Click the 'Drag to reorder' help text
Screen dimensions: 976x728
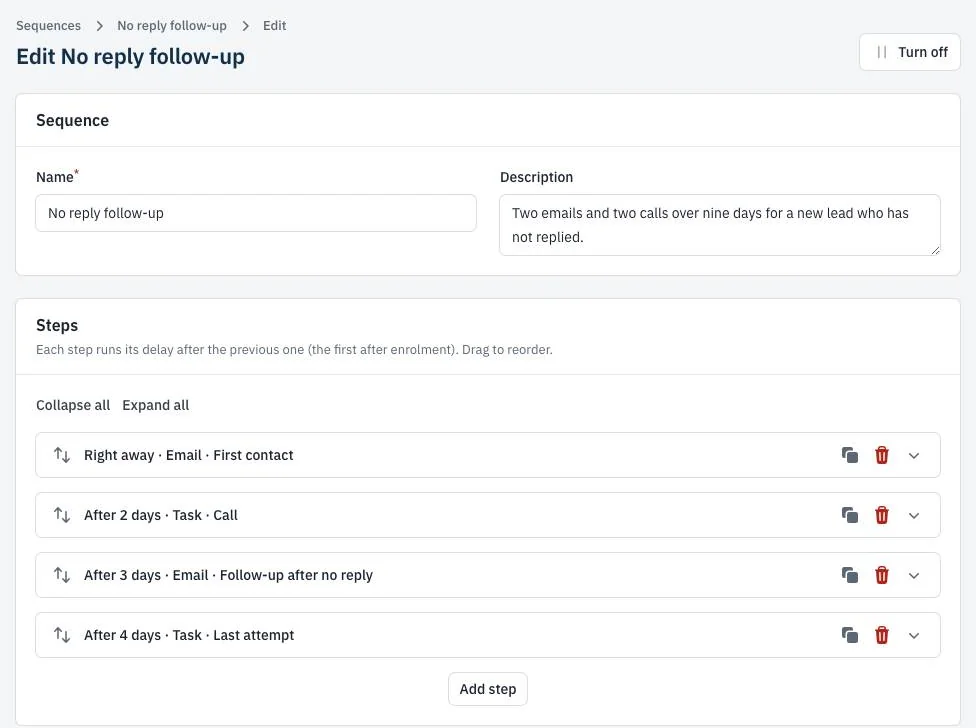pos(507,350)
